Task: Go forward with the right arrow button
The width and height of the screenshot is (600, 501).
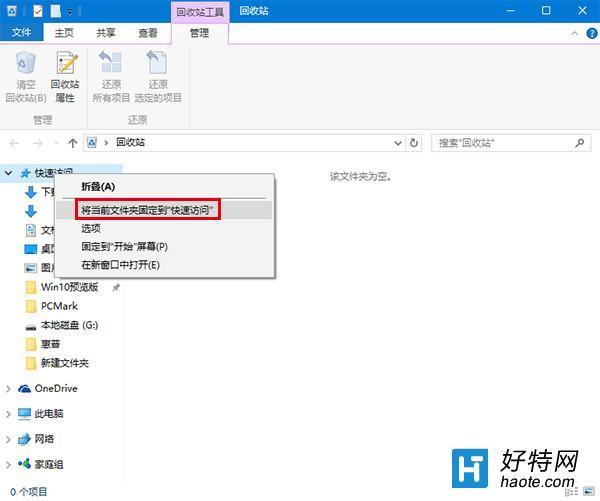Action: 38,144
